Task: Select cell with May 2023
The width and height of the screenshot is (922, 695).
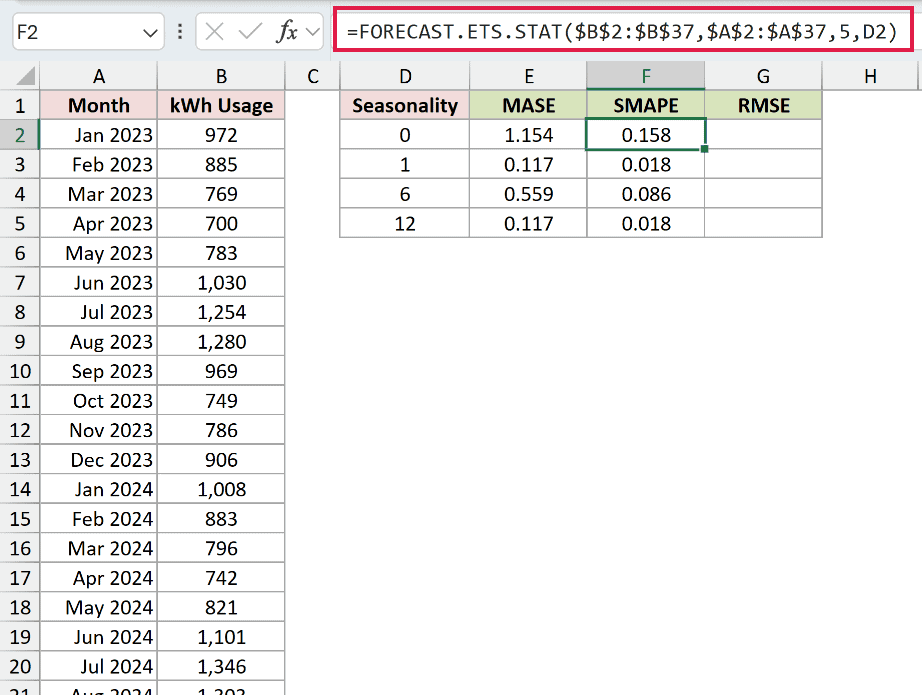Action: (x=99, y=253)
